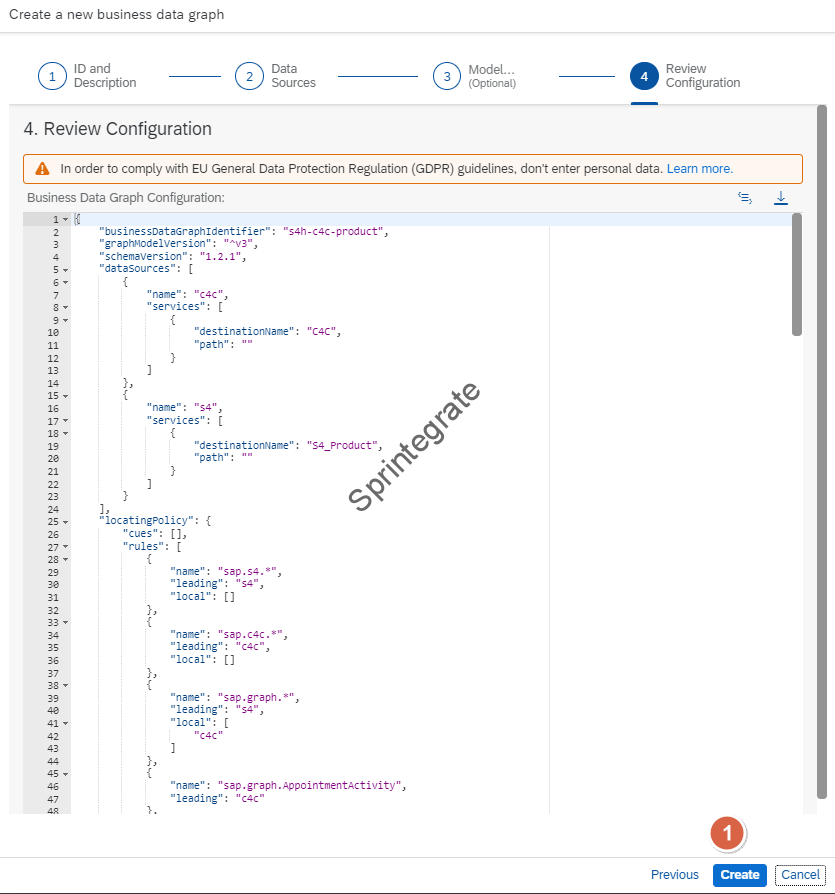This screenshot has height=894, width=835.
Task: Collapse the fold arrow at line 9
Action: [x=66, y=320]
